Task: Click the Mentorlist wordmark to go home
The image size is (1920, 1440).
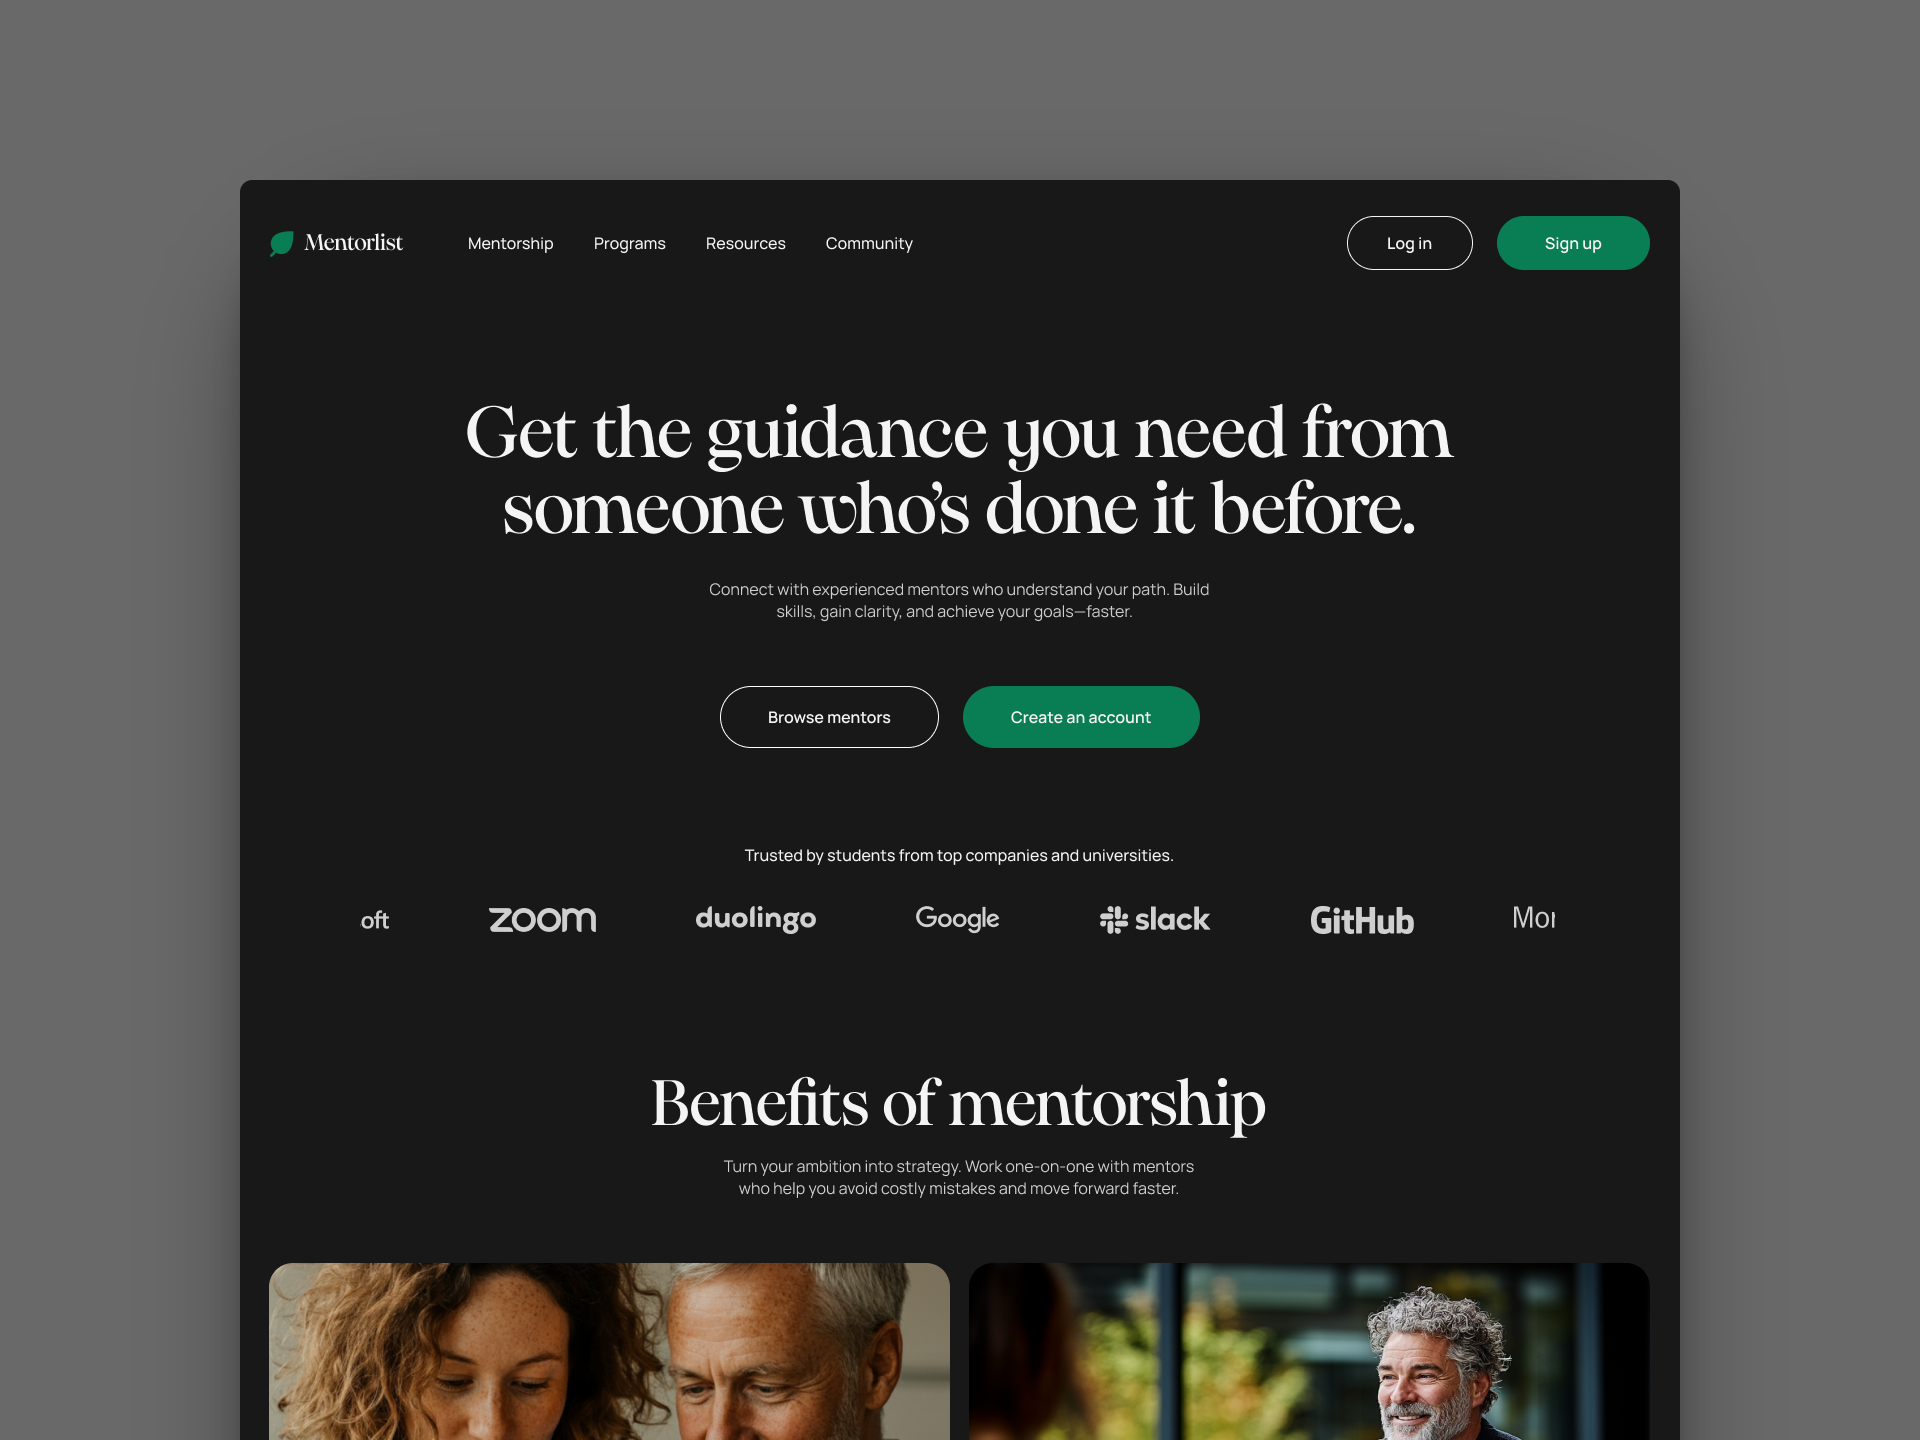Action: [353, 243]
